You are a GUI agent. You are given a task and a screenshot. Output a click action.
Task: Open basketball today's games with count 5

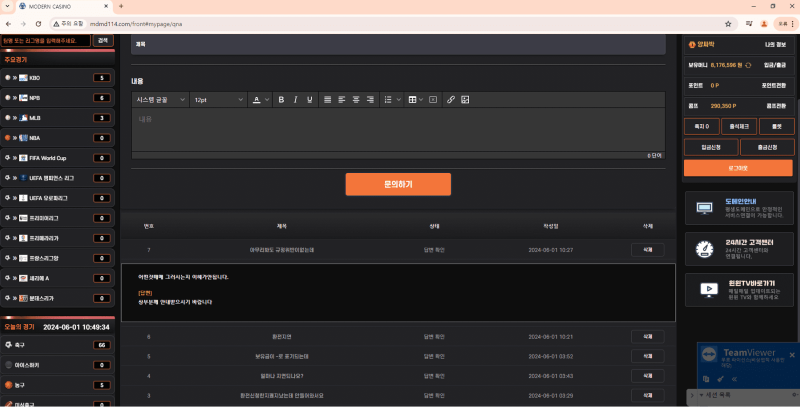pos(58,385)
